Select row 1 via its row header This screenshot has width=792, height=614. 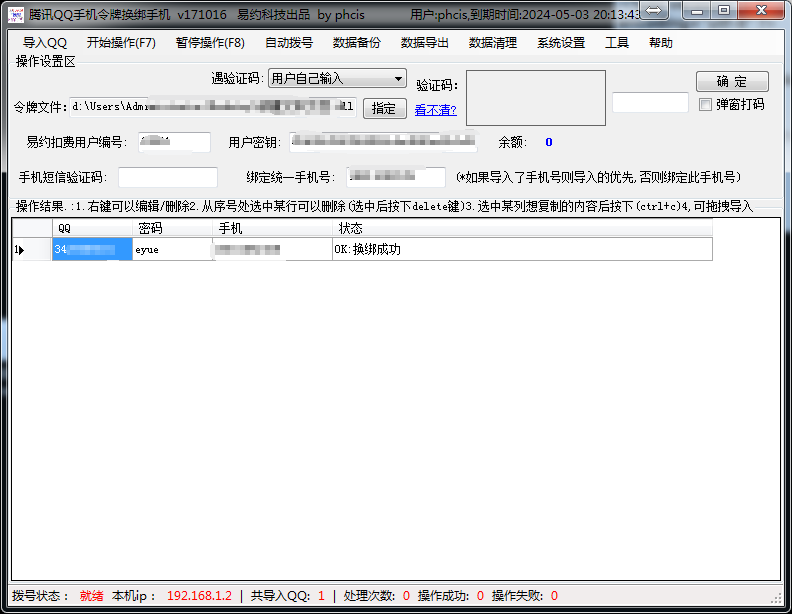click(32, 249)
